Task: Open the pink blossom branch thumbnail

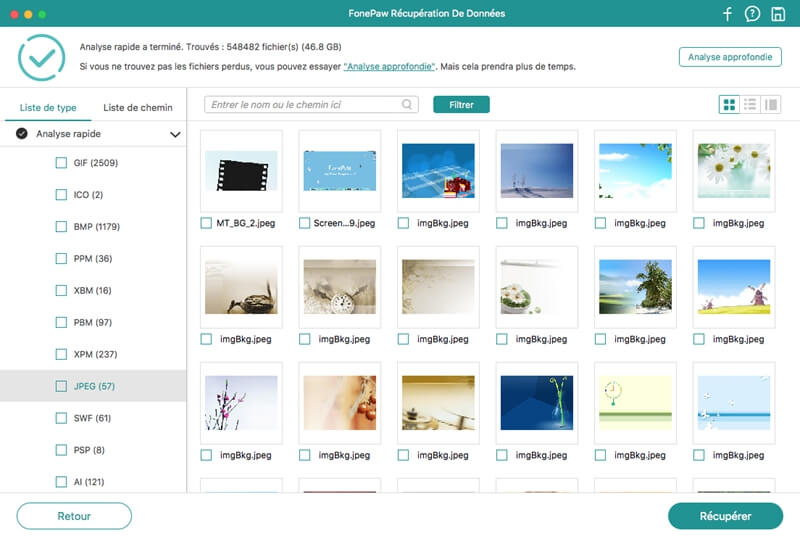Action: [241, 403]
